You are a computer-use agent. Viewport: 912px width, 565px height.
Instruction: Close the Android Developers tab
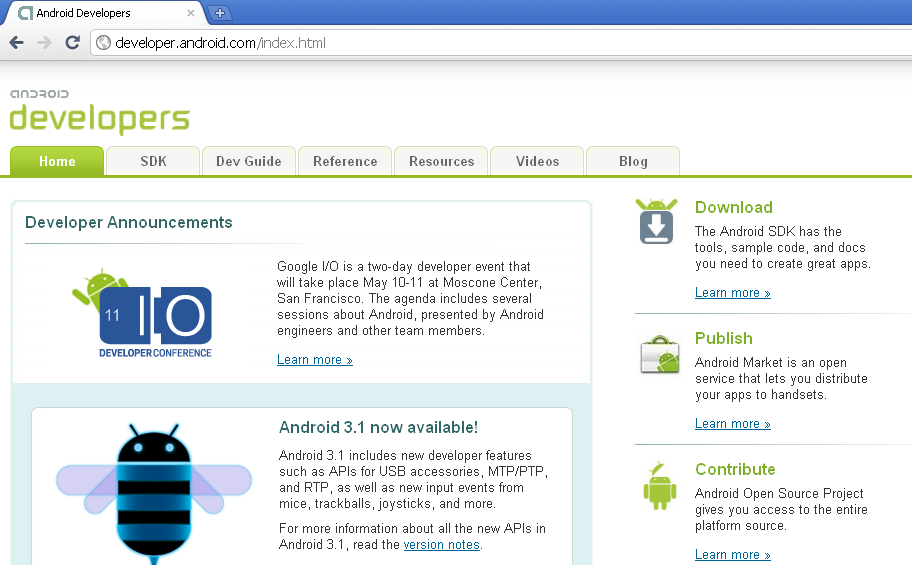191,13
